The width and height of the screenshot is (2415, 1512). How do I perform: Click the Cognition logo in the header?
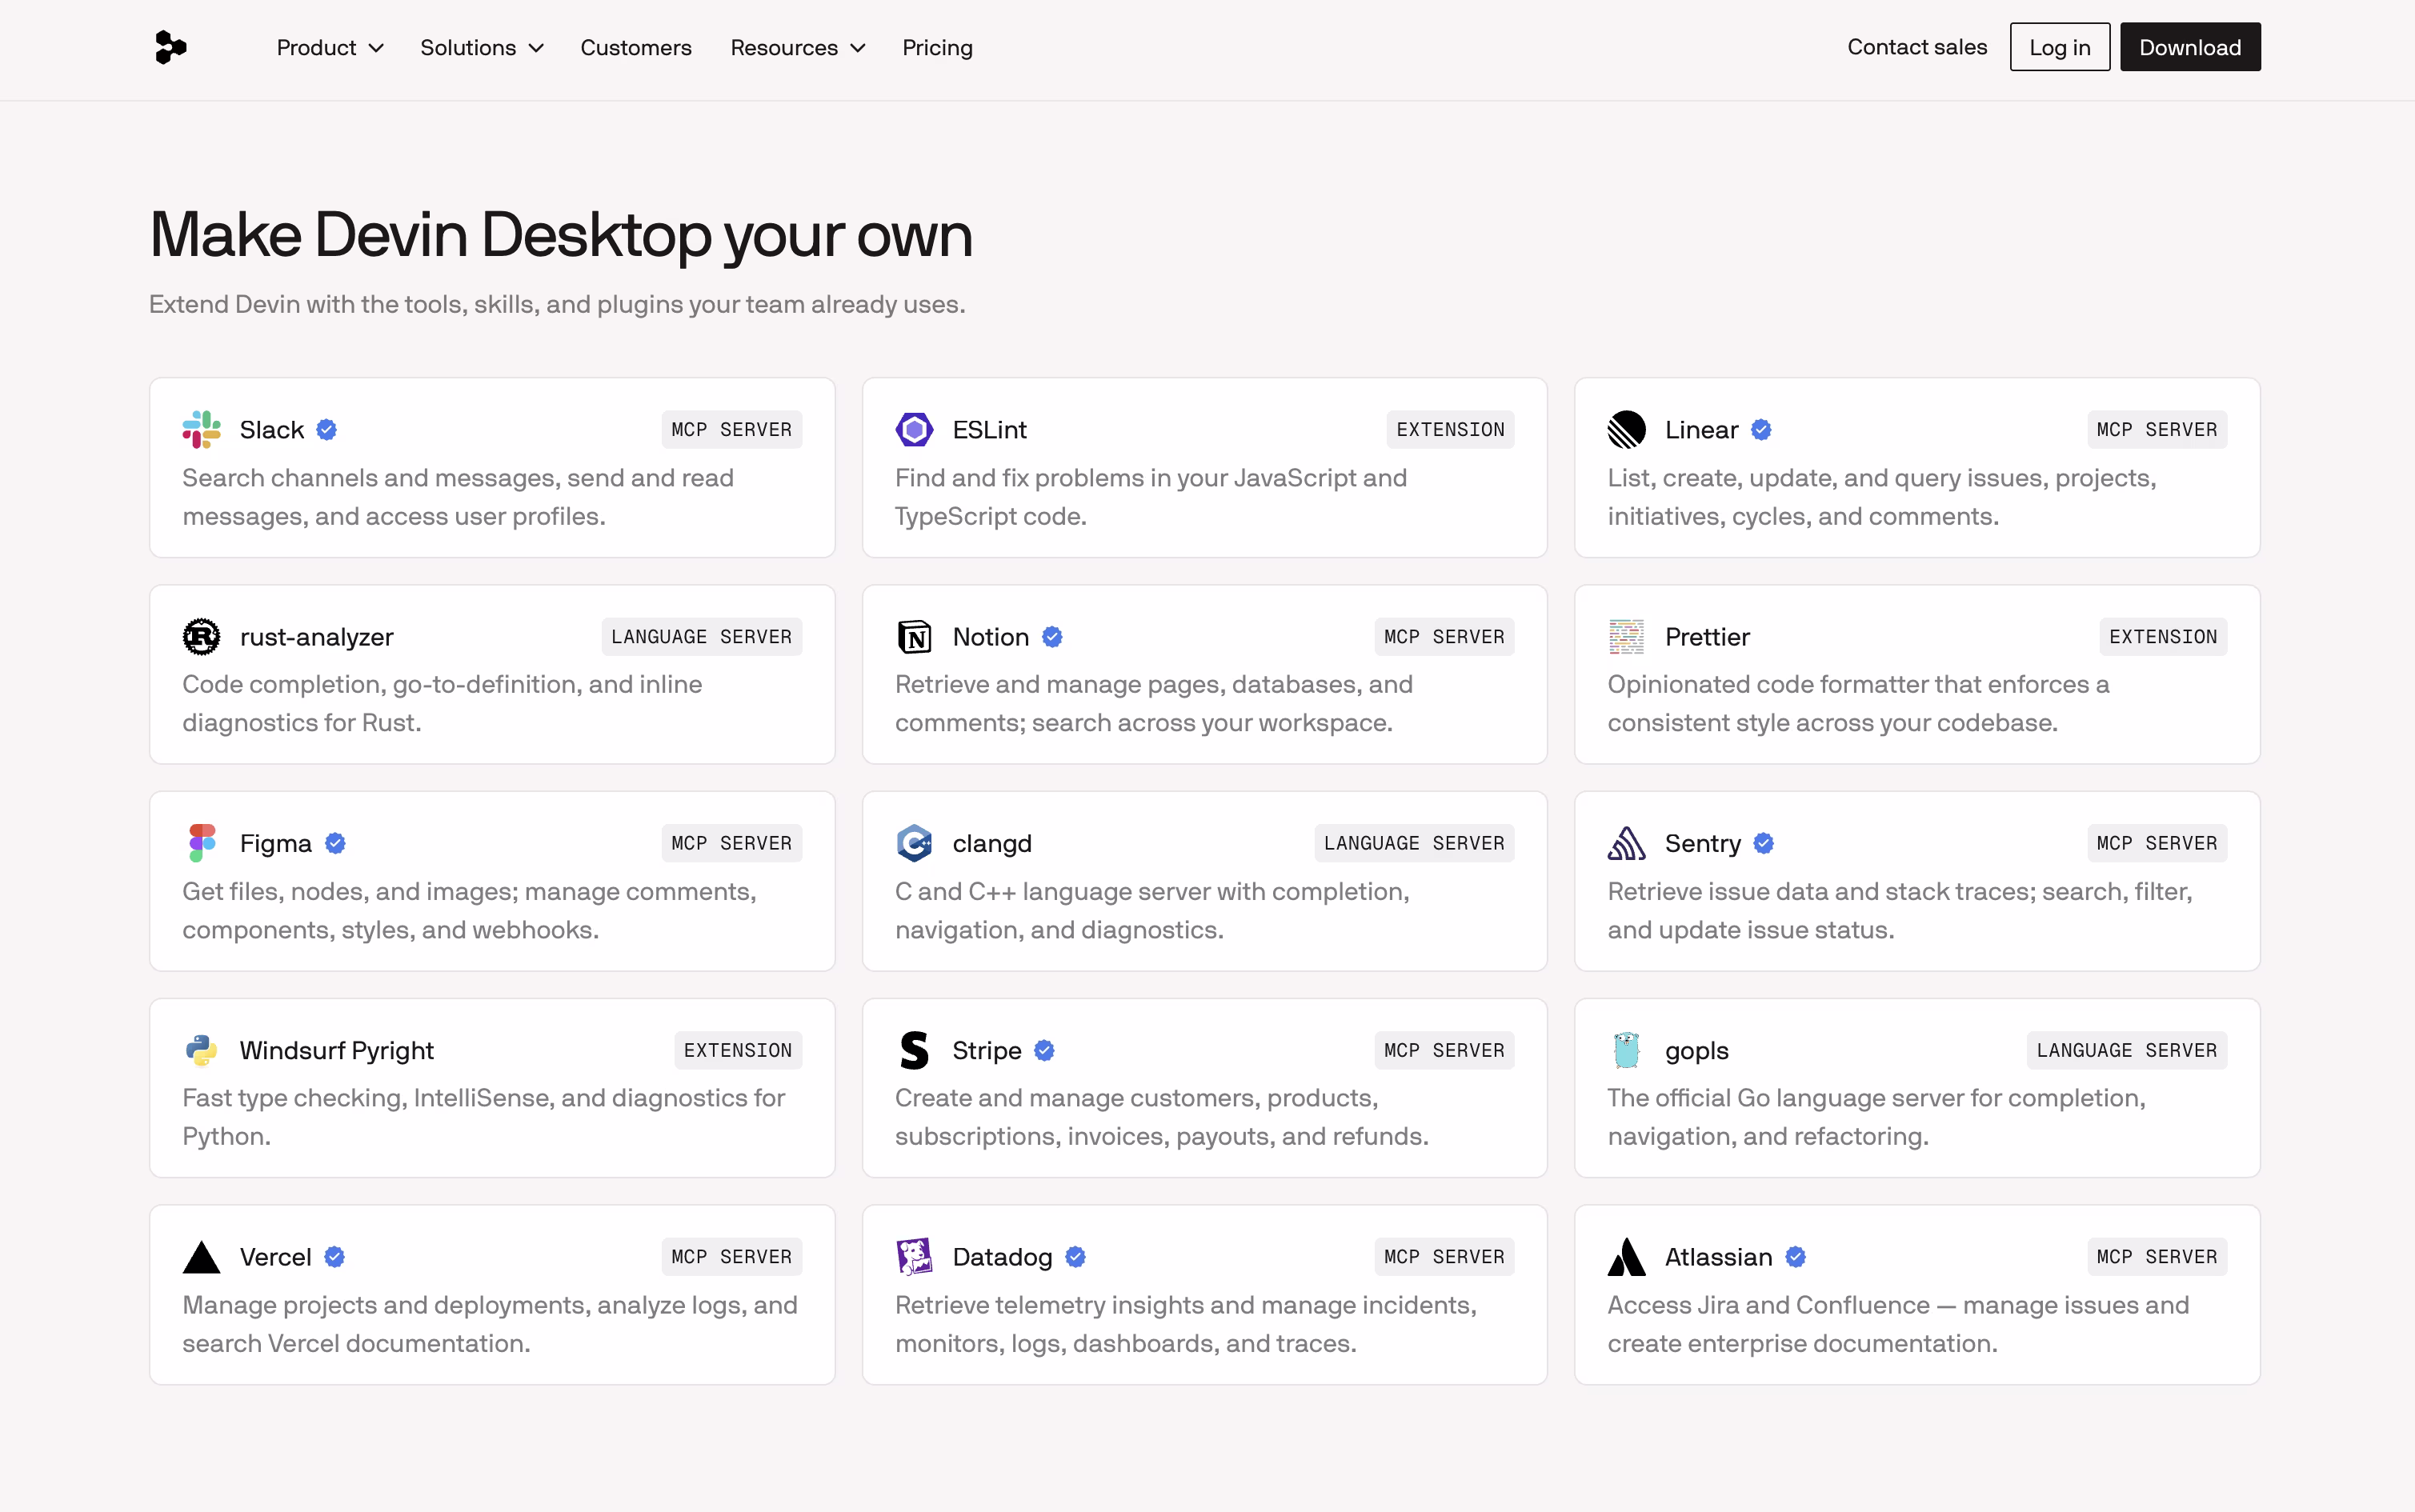tap(171, 47)
